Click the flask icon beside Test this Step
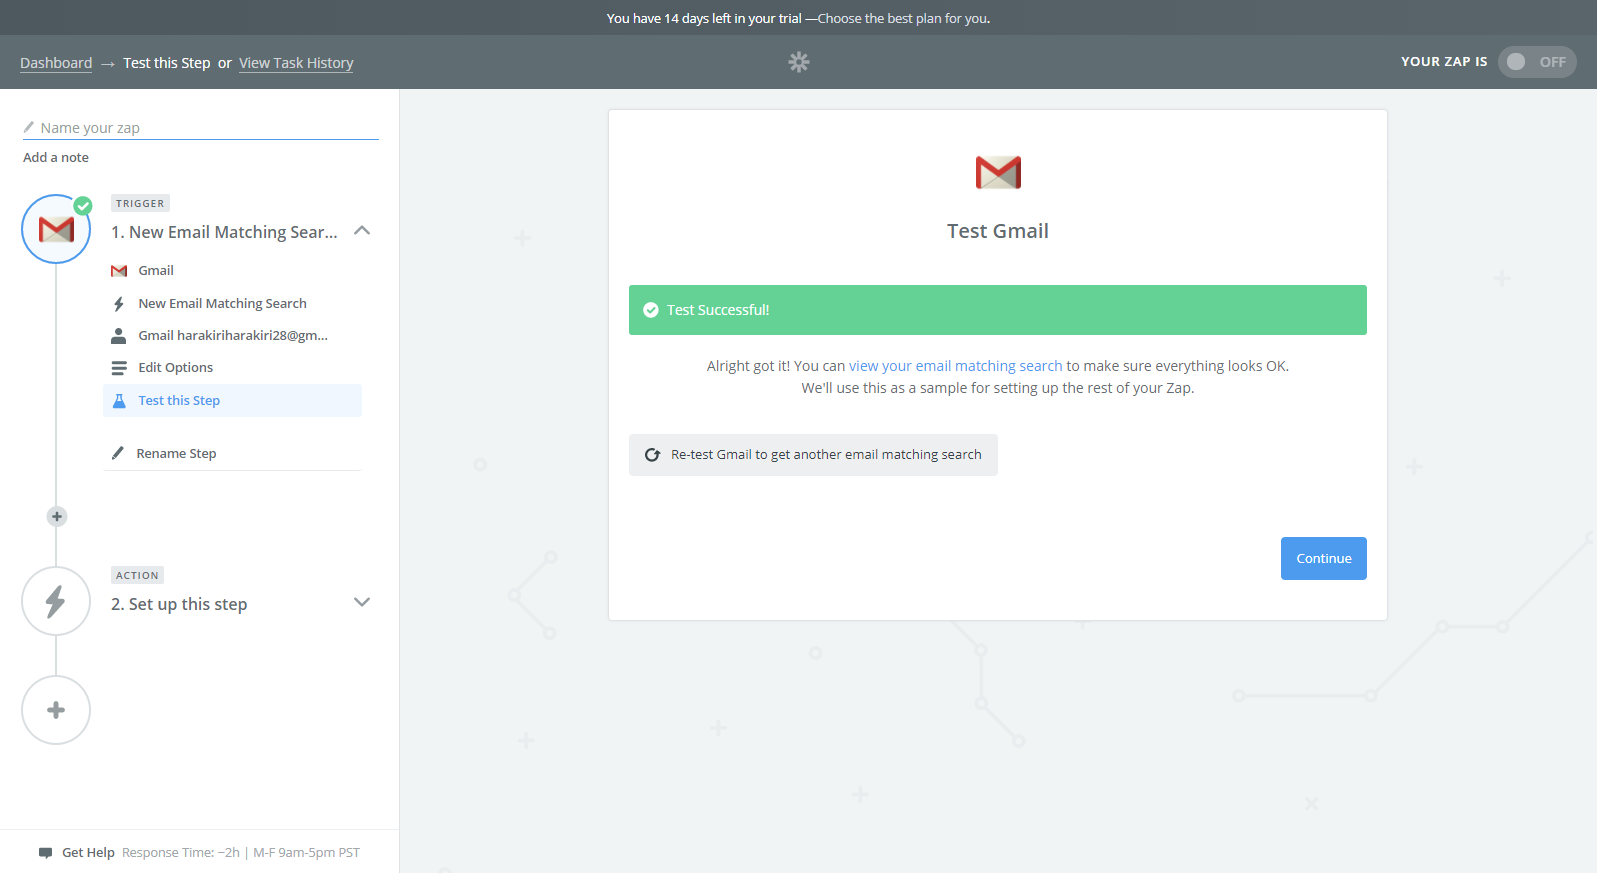 [119, 401]
